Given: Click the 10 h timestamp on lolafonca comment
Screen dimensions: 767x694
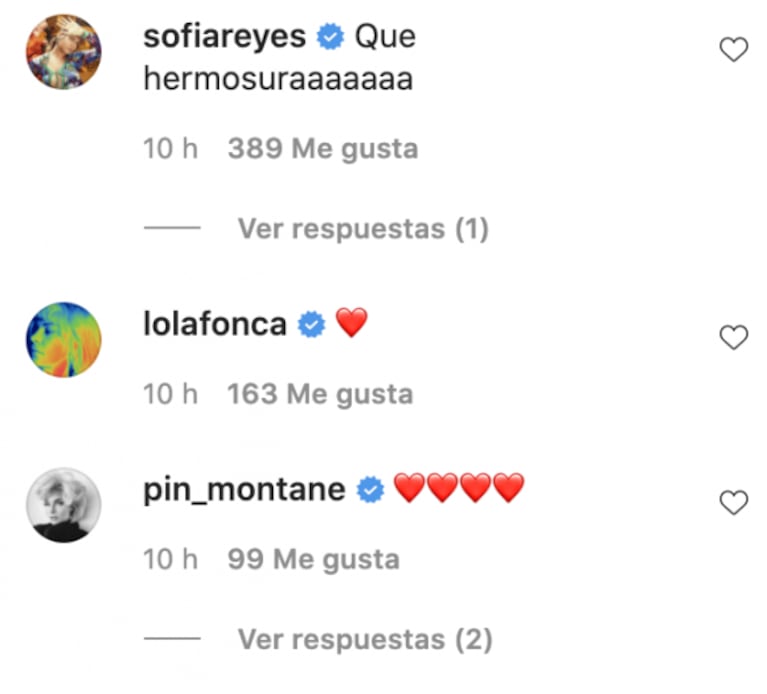Looking at the screenshot, I should [x=171, y=394].
